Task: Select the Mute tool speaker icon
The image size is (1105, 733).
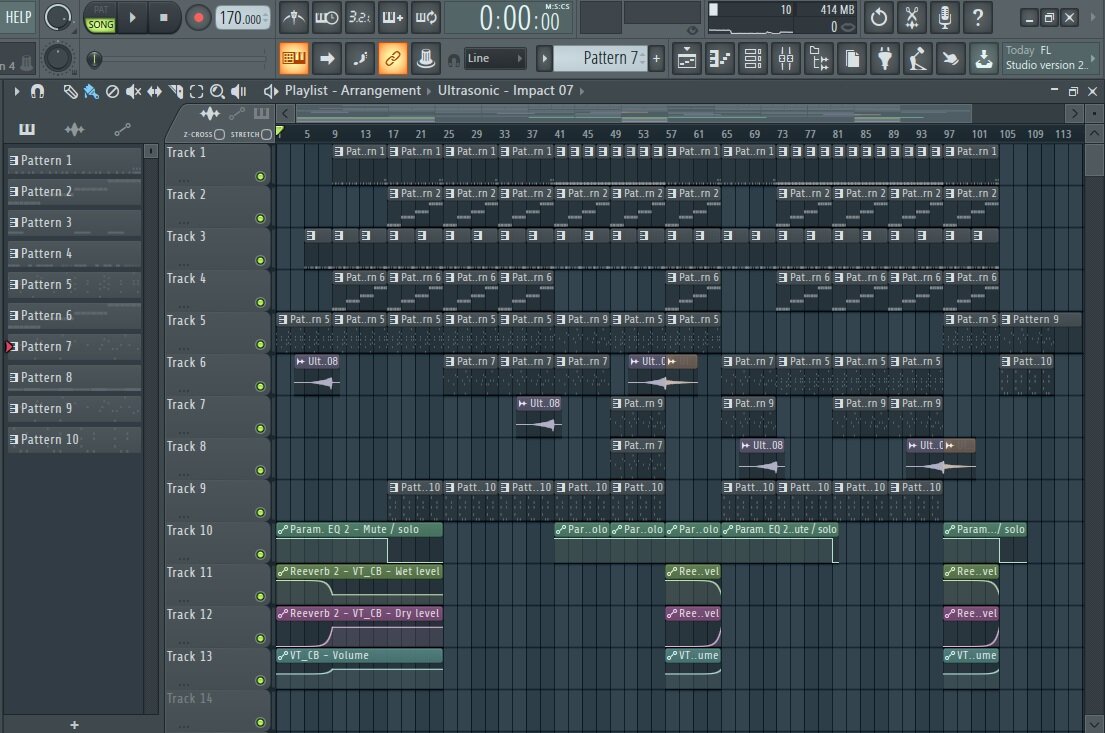Action: pos(133,91)
